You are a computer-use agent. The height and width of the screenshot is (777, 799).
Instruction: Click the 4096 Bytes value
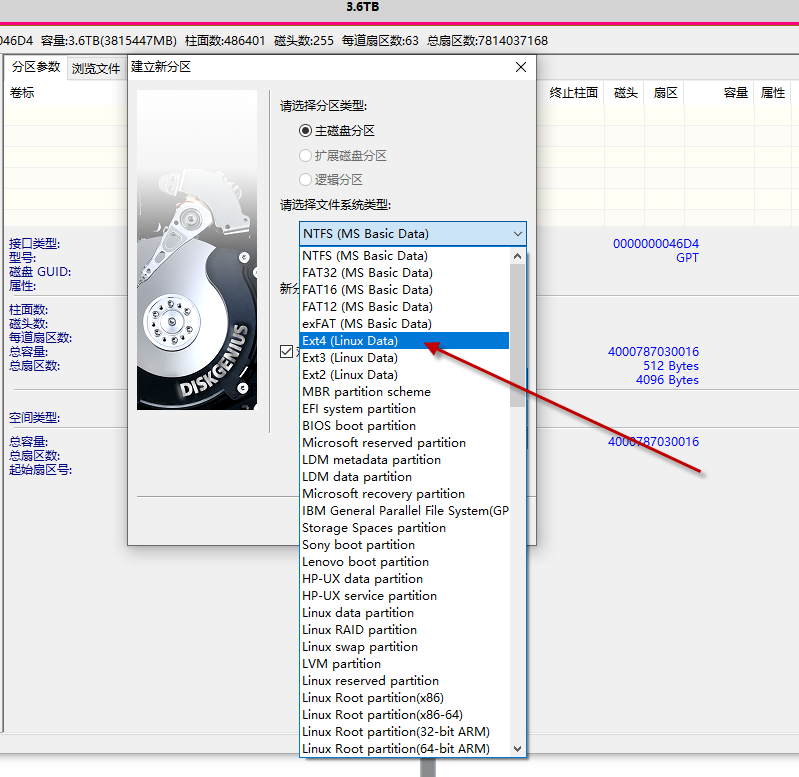pos(667,380)
